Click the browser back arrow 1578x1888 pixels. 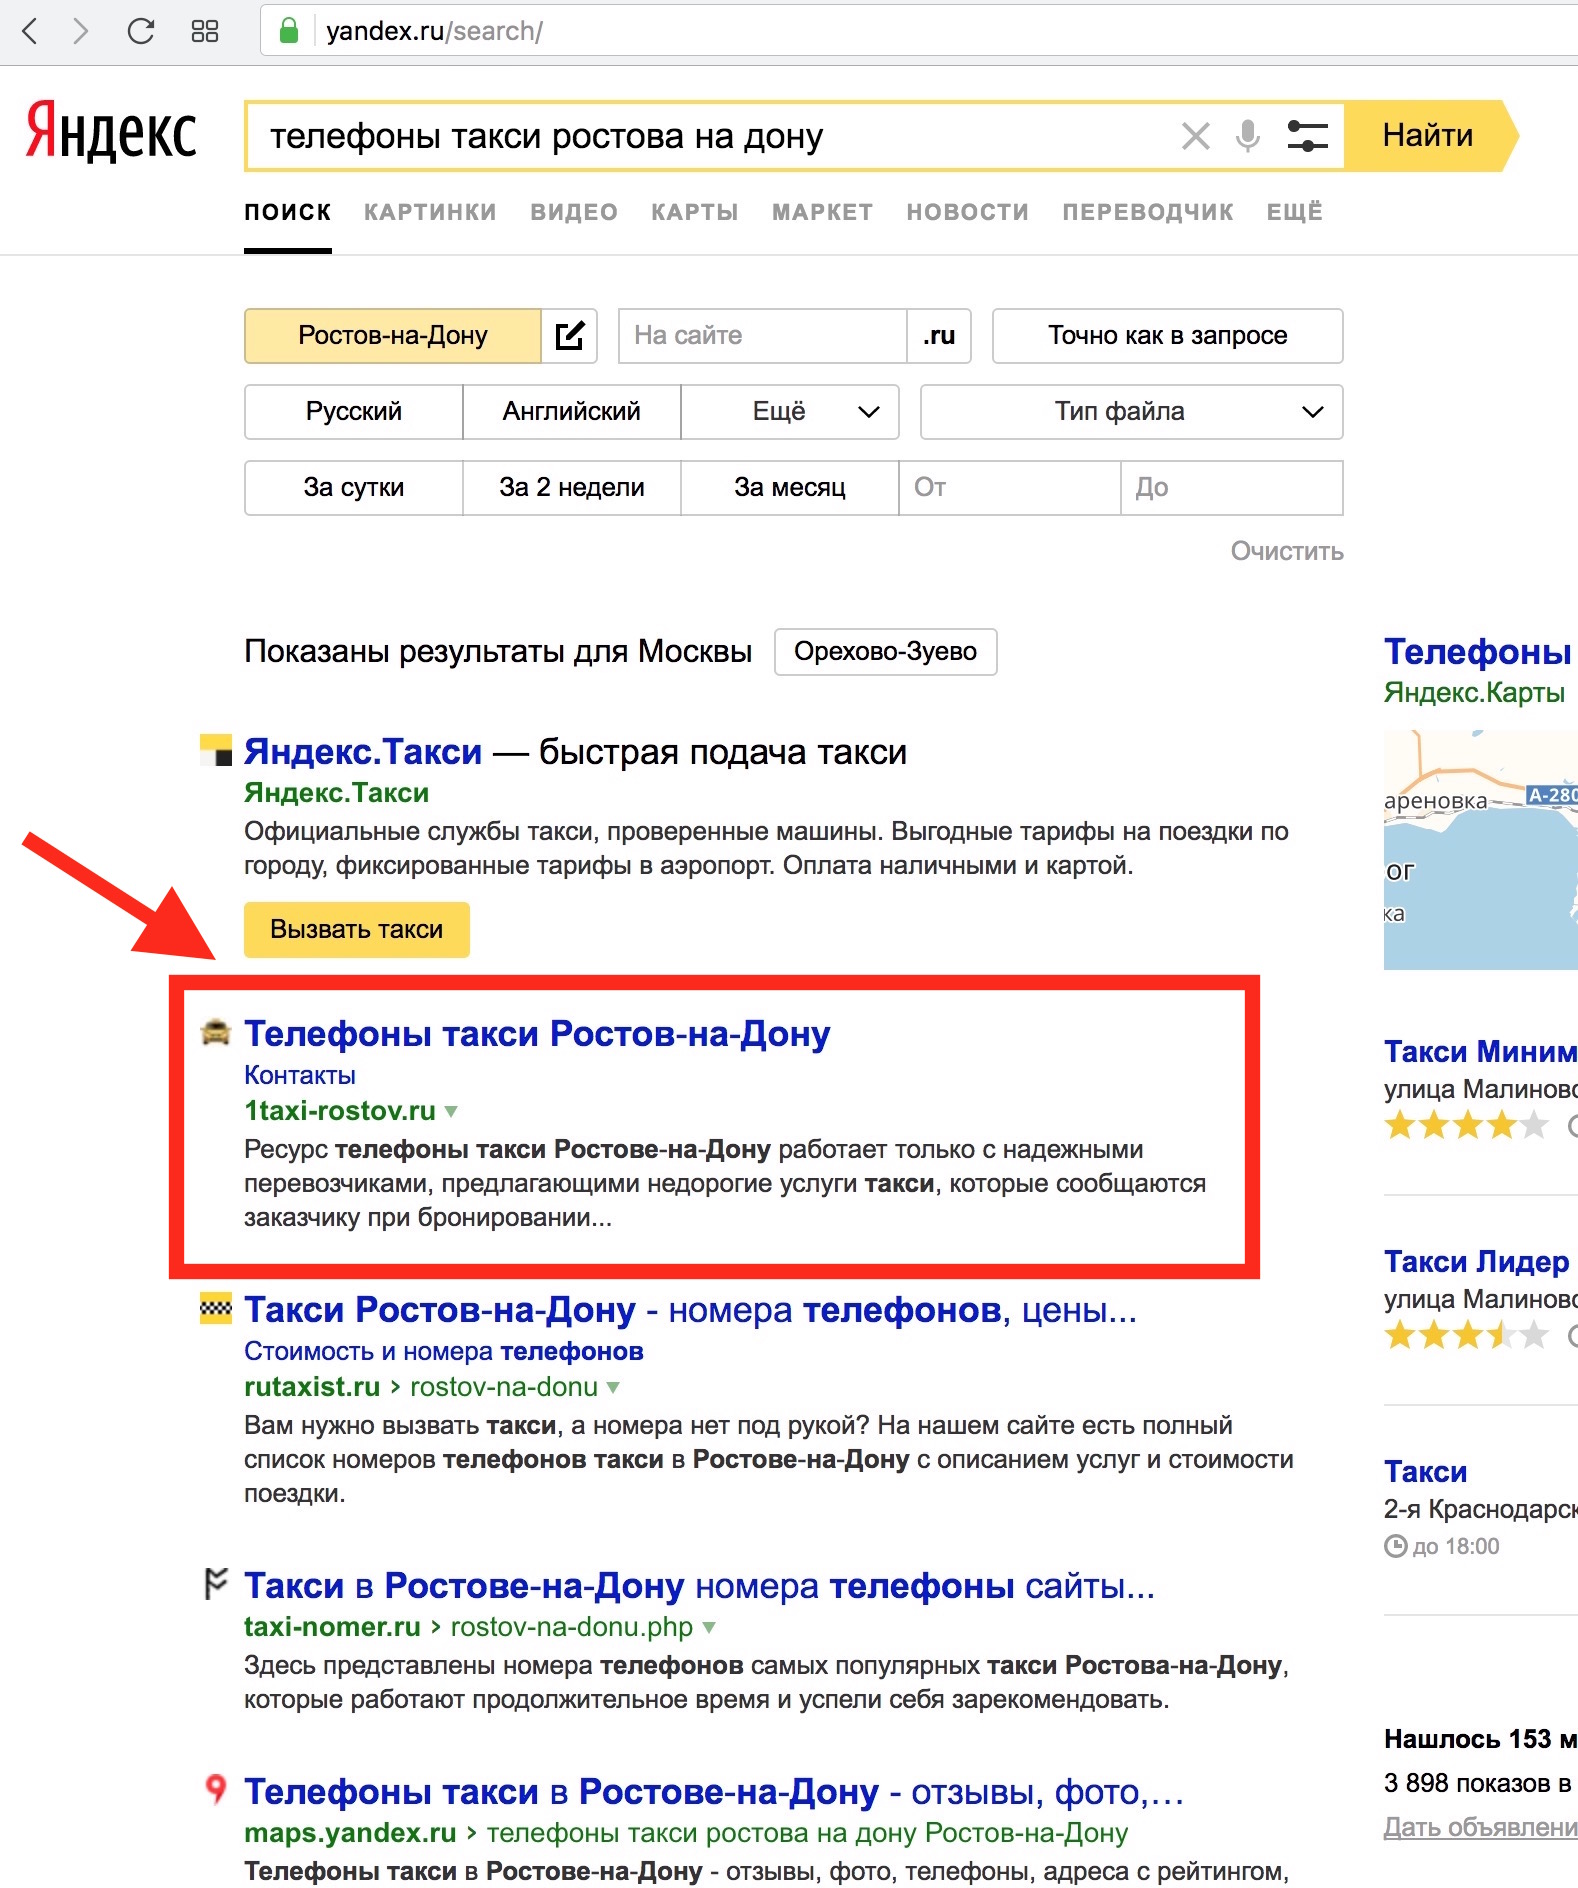pyautogui.click(x=30, y=31)
